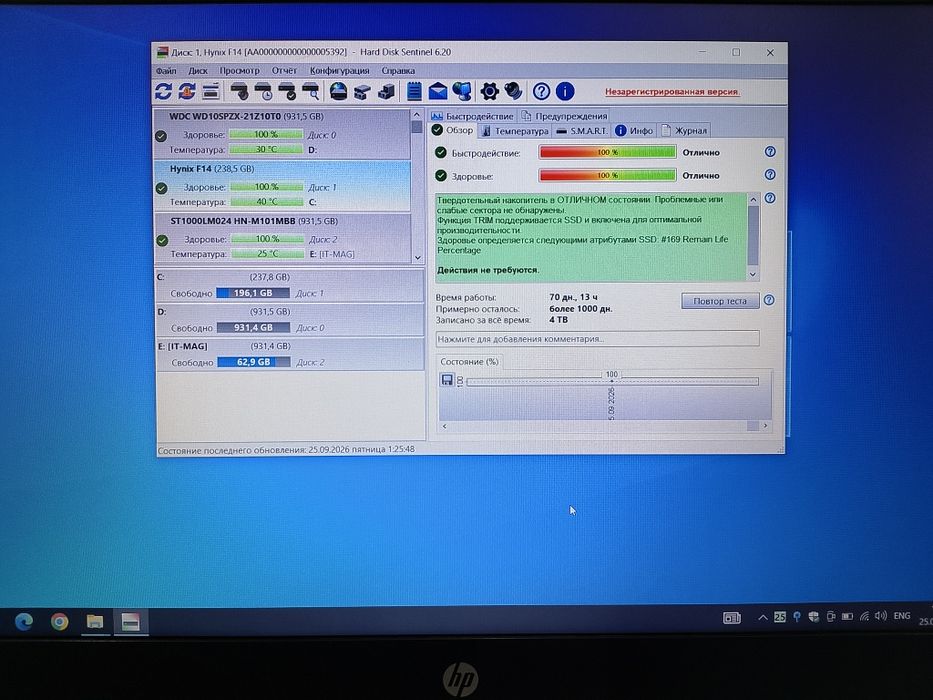The height and width of the screenshot is (700, 933).
Task: Click the status text box scroll down arrow
Action: tap(753, 274)
